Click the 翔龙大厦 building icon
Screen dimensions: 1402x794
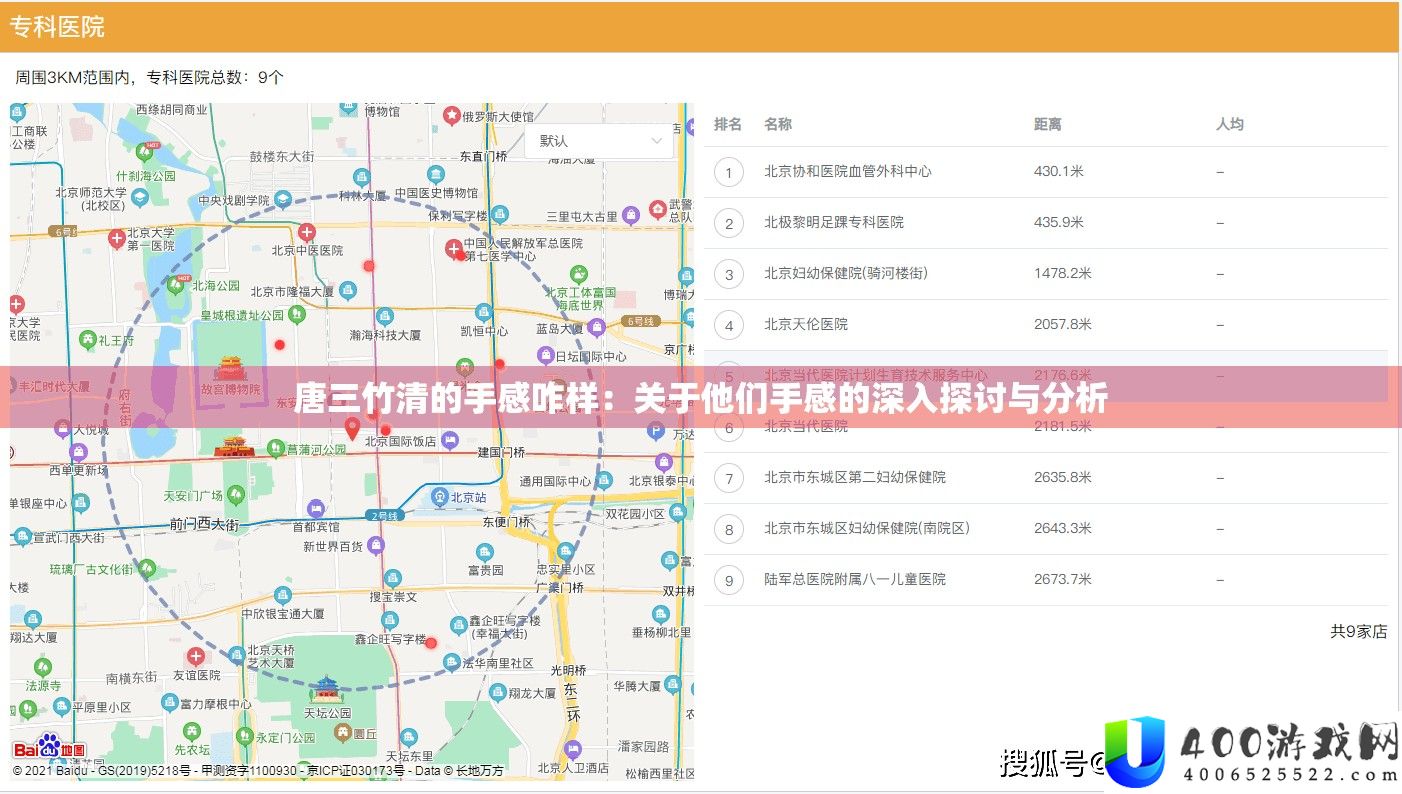coord(497,691)
